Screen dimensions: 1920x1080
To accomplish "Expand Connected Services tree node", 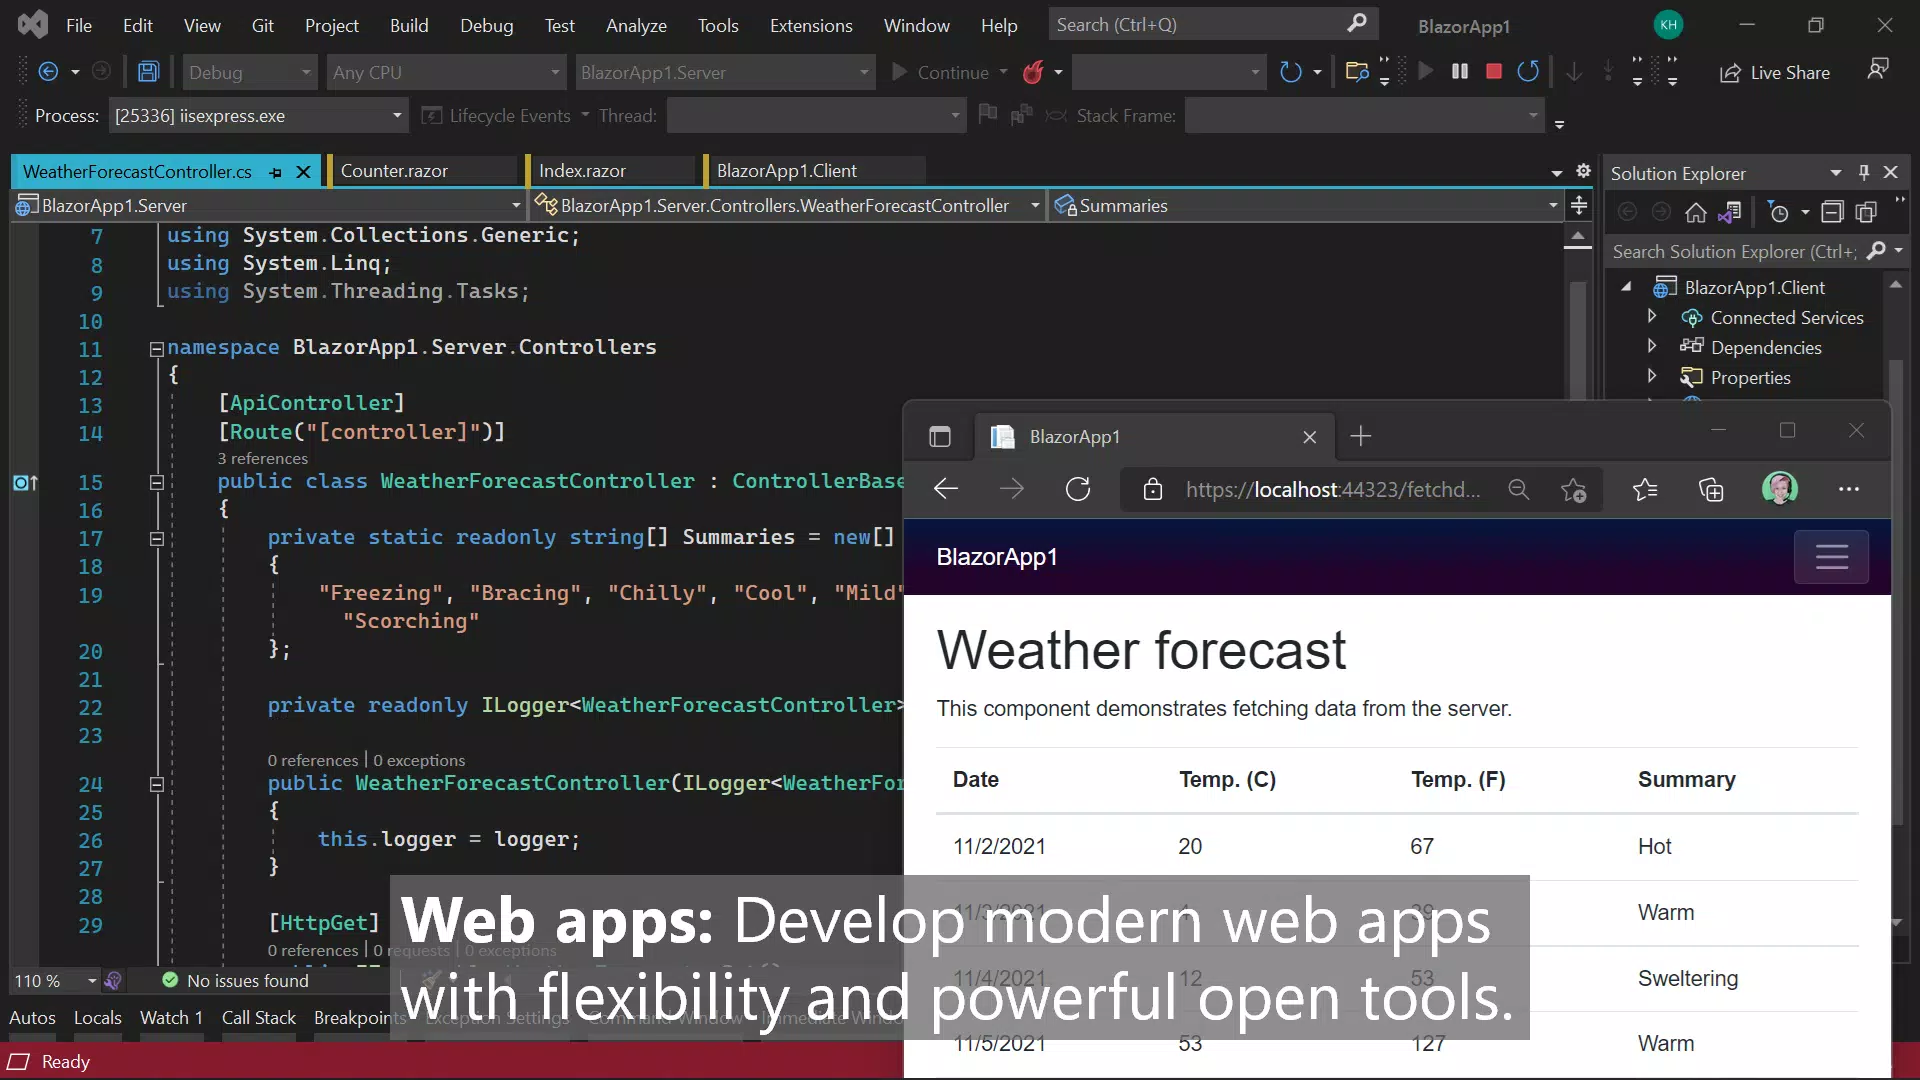I will tap(1652, 316).
